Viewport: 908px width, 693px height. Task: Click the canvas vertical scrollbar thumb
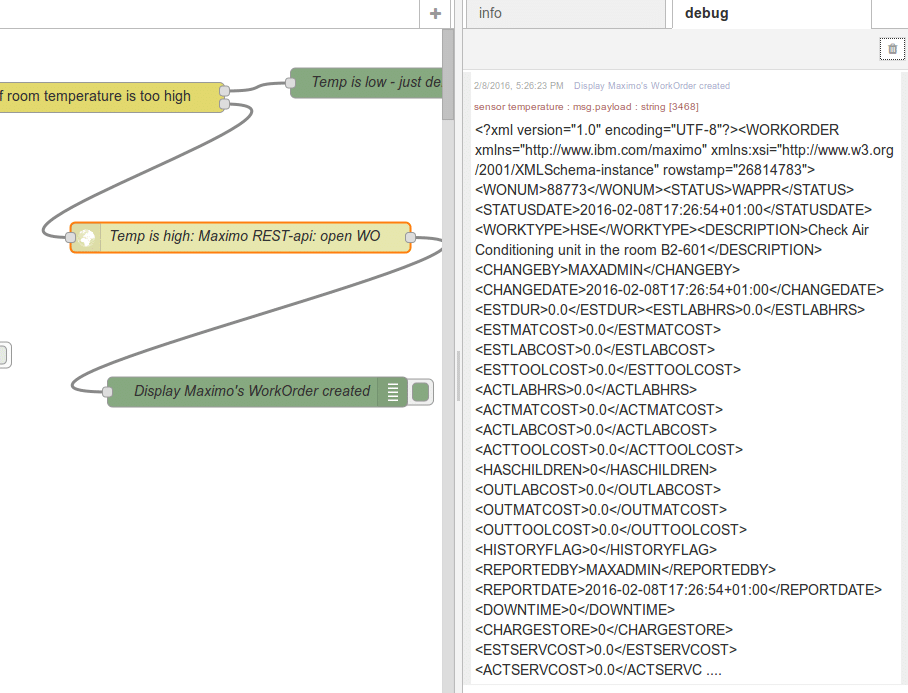click(x=448, y=74)
